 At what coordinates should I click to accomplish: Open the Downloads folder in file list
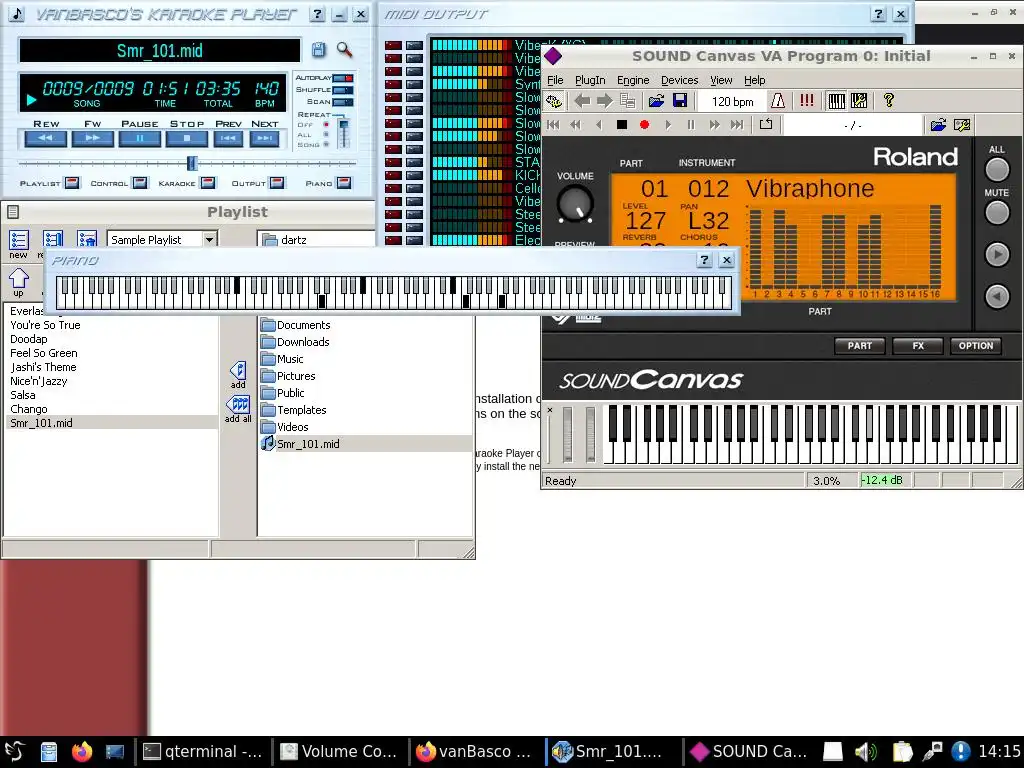click(x=303, y=342)
